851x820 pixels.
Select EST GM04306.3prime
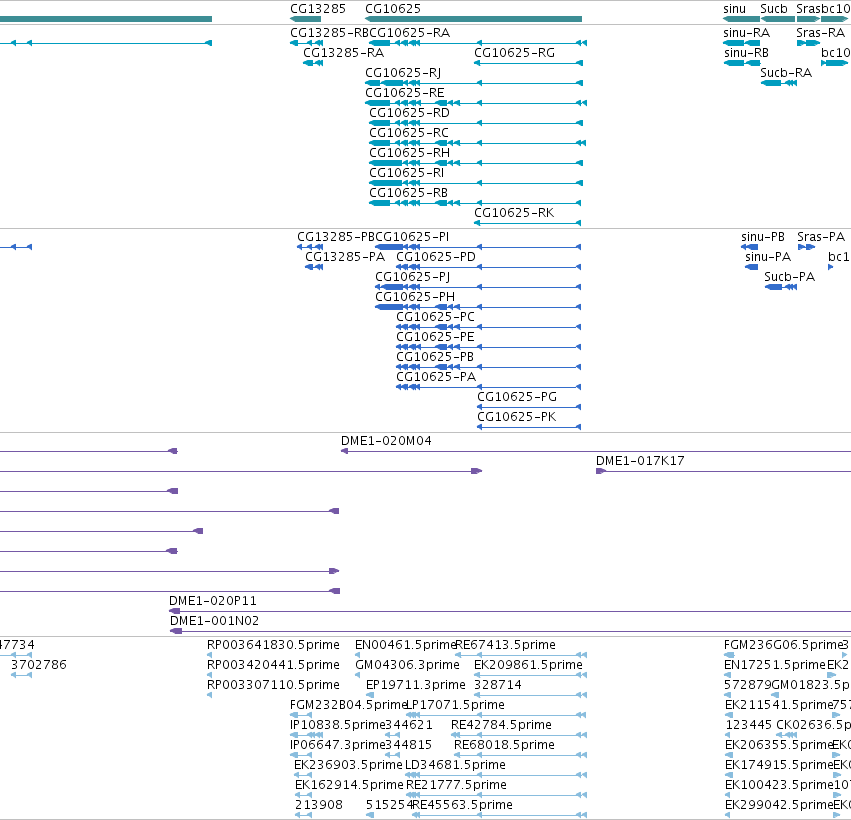[407, 665]
